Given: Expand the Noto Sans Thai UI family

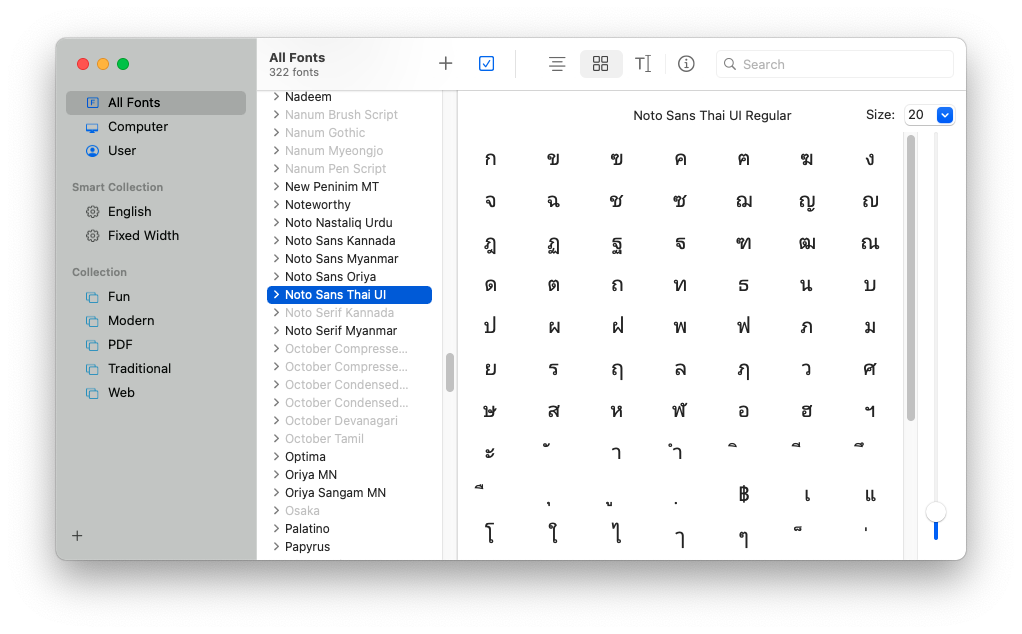Looking at the screenshot, I should [x=276, y=295].
